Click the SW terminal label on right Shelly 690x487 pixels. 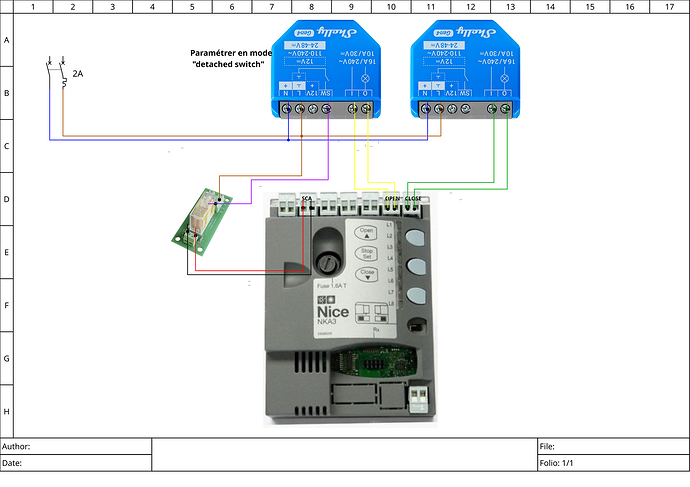(465, 93)
